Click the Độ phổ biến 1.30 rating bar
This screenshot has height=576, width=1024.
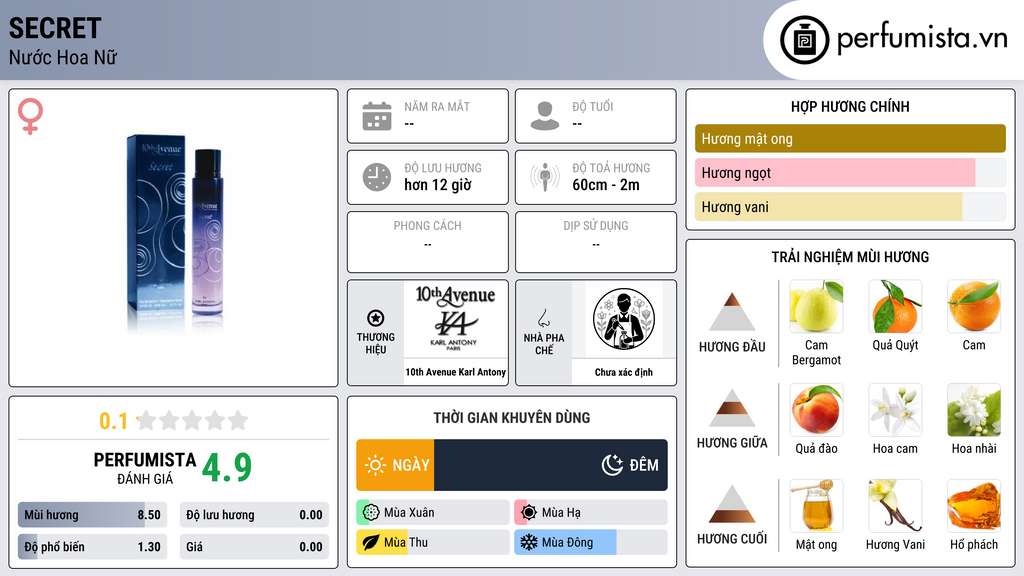[92, 547]
